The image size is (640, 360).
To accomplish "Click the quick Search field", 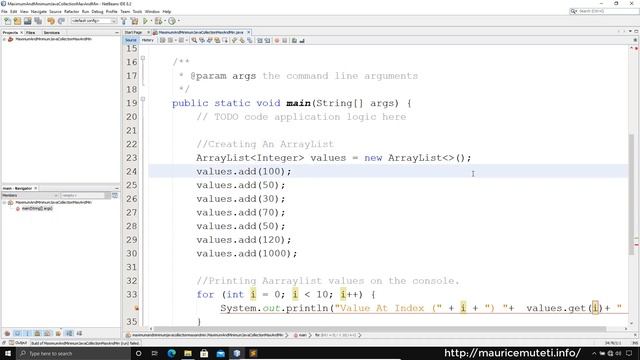I will [x=604, y=11].
